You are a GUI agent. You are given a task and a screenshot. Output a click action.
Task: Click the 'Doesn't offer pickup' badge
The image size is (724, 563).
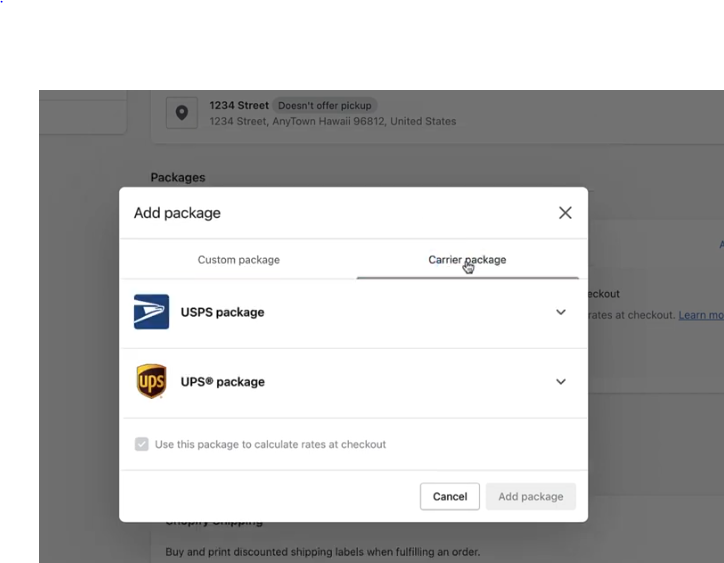pyautogui.click(x=325, y=105)
